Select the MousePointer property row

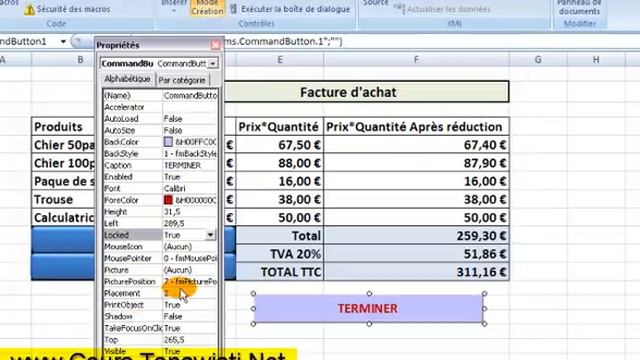pos(160,258)
